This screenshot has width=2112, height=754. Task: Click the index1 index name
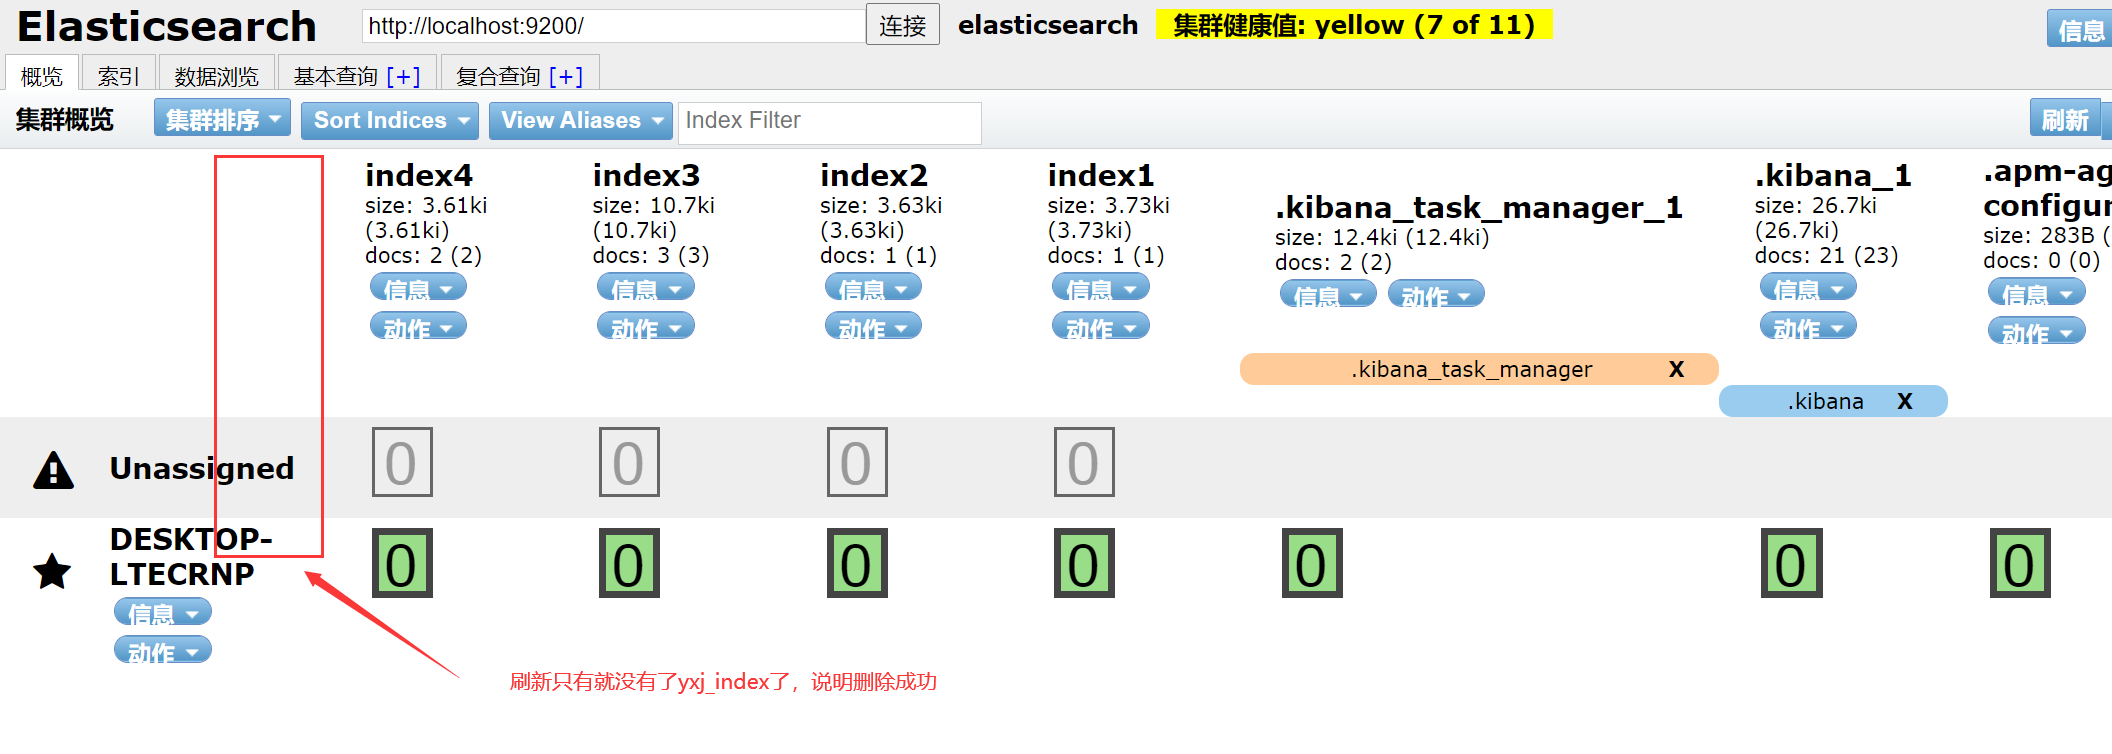1101,175
